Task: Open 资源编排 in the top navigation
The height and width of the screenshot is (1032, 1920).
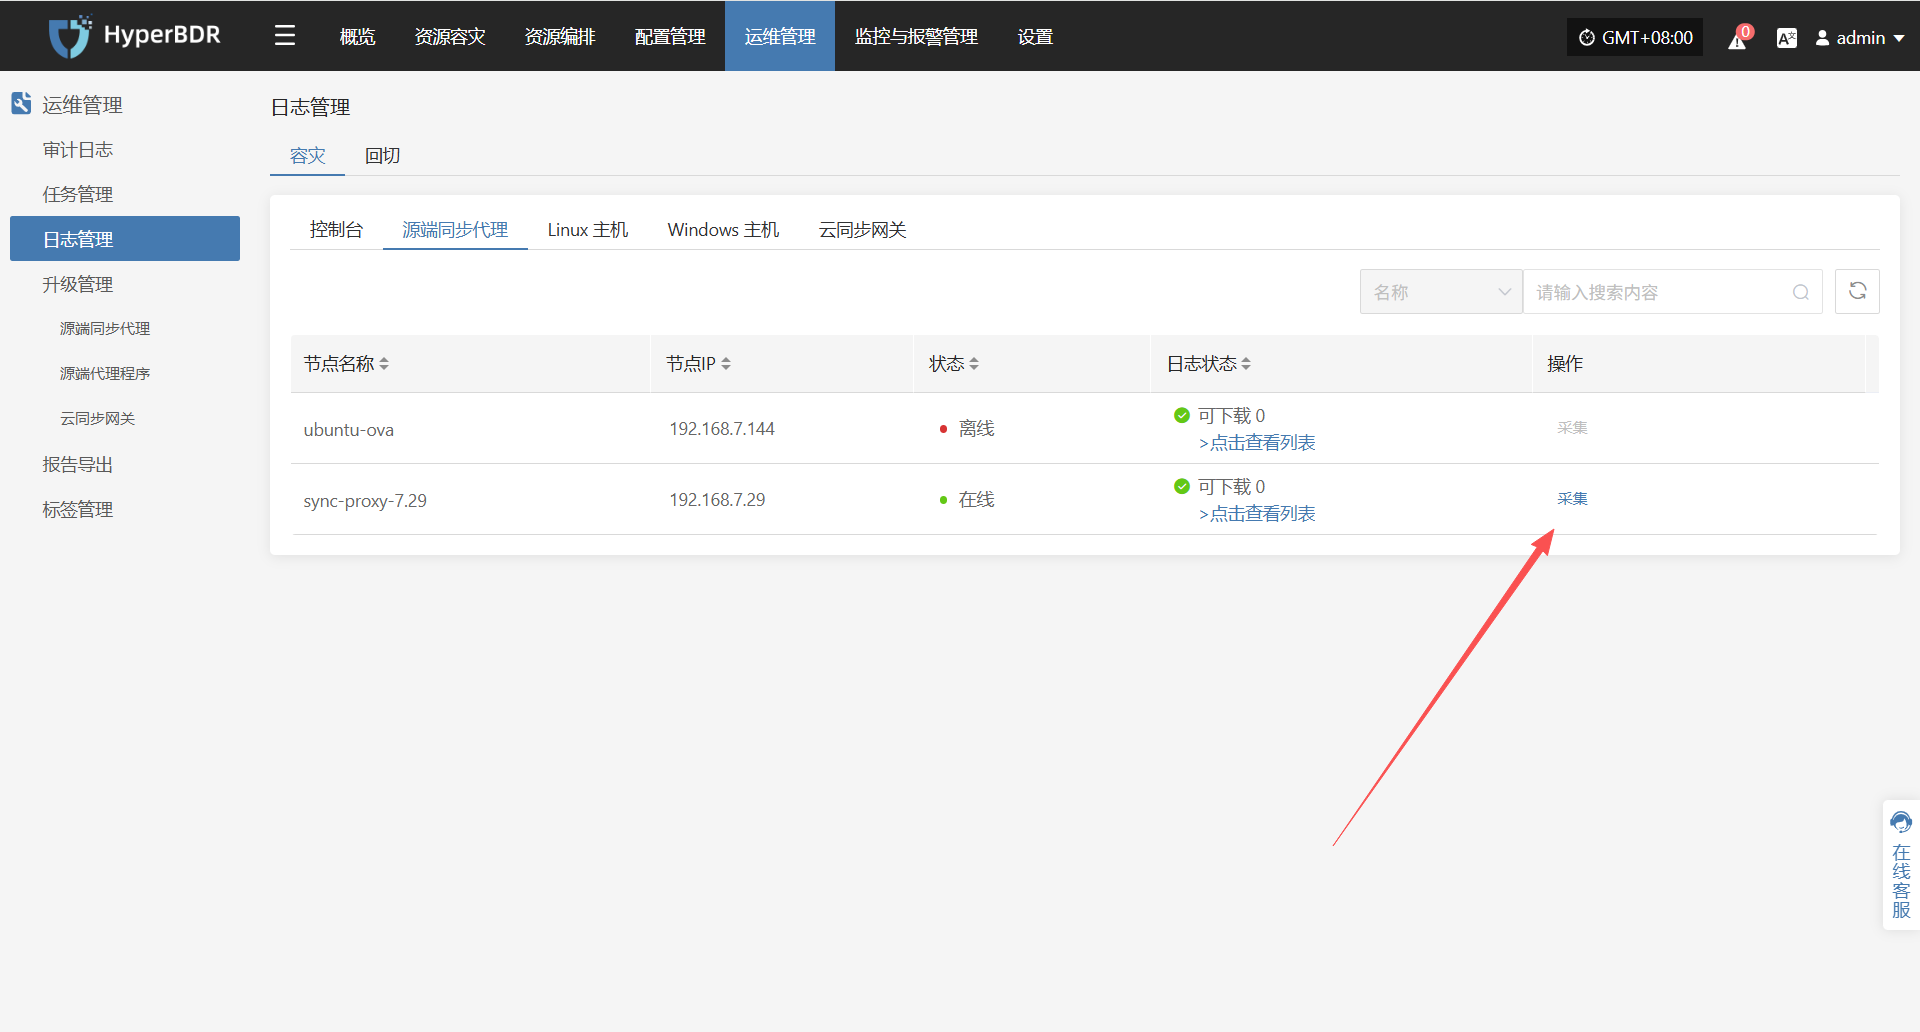Action: 560,37
